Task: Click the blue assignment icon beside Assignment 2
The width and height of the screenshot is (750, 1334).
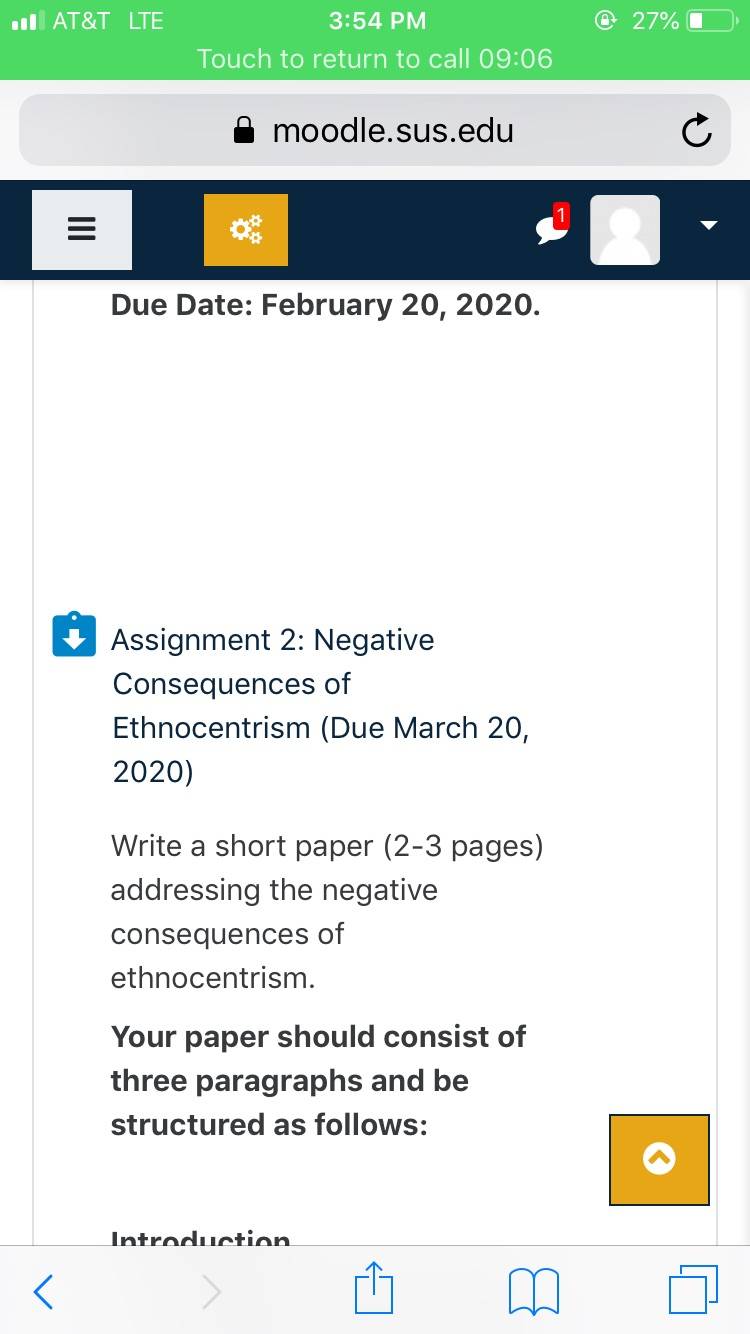Action: (74, 634)
